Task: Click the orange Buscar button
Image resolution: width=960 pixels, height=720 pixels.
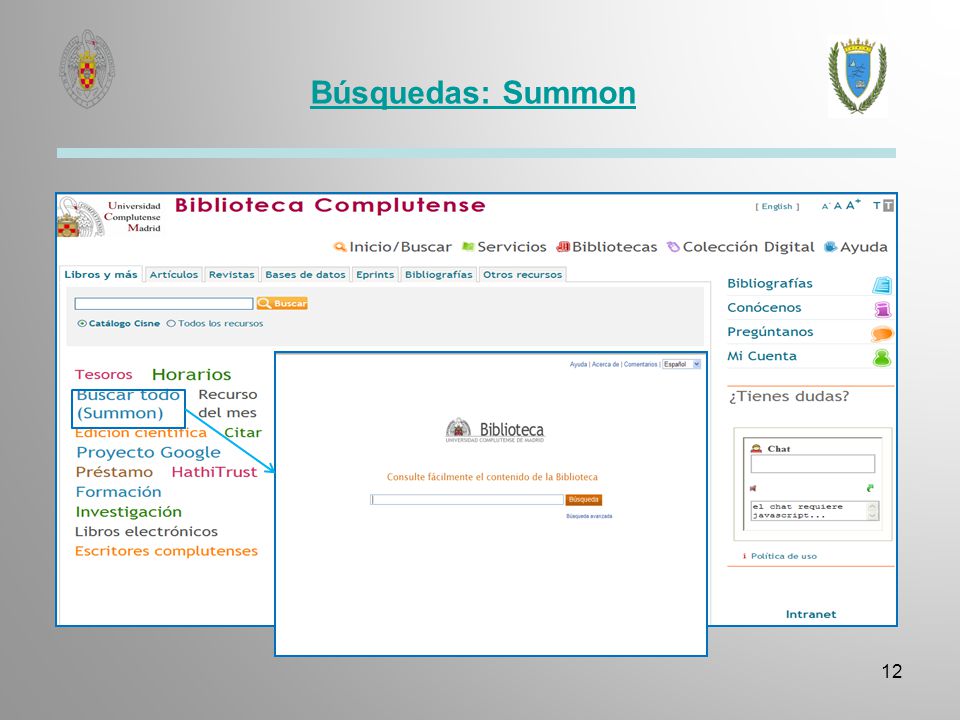Action: click(x=282, y=303)
